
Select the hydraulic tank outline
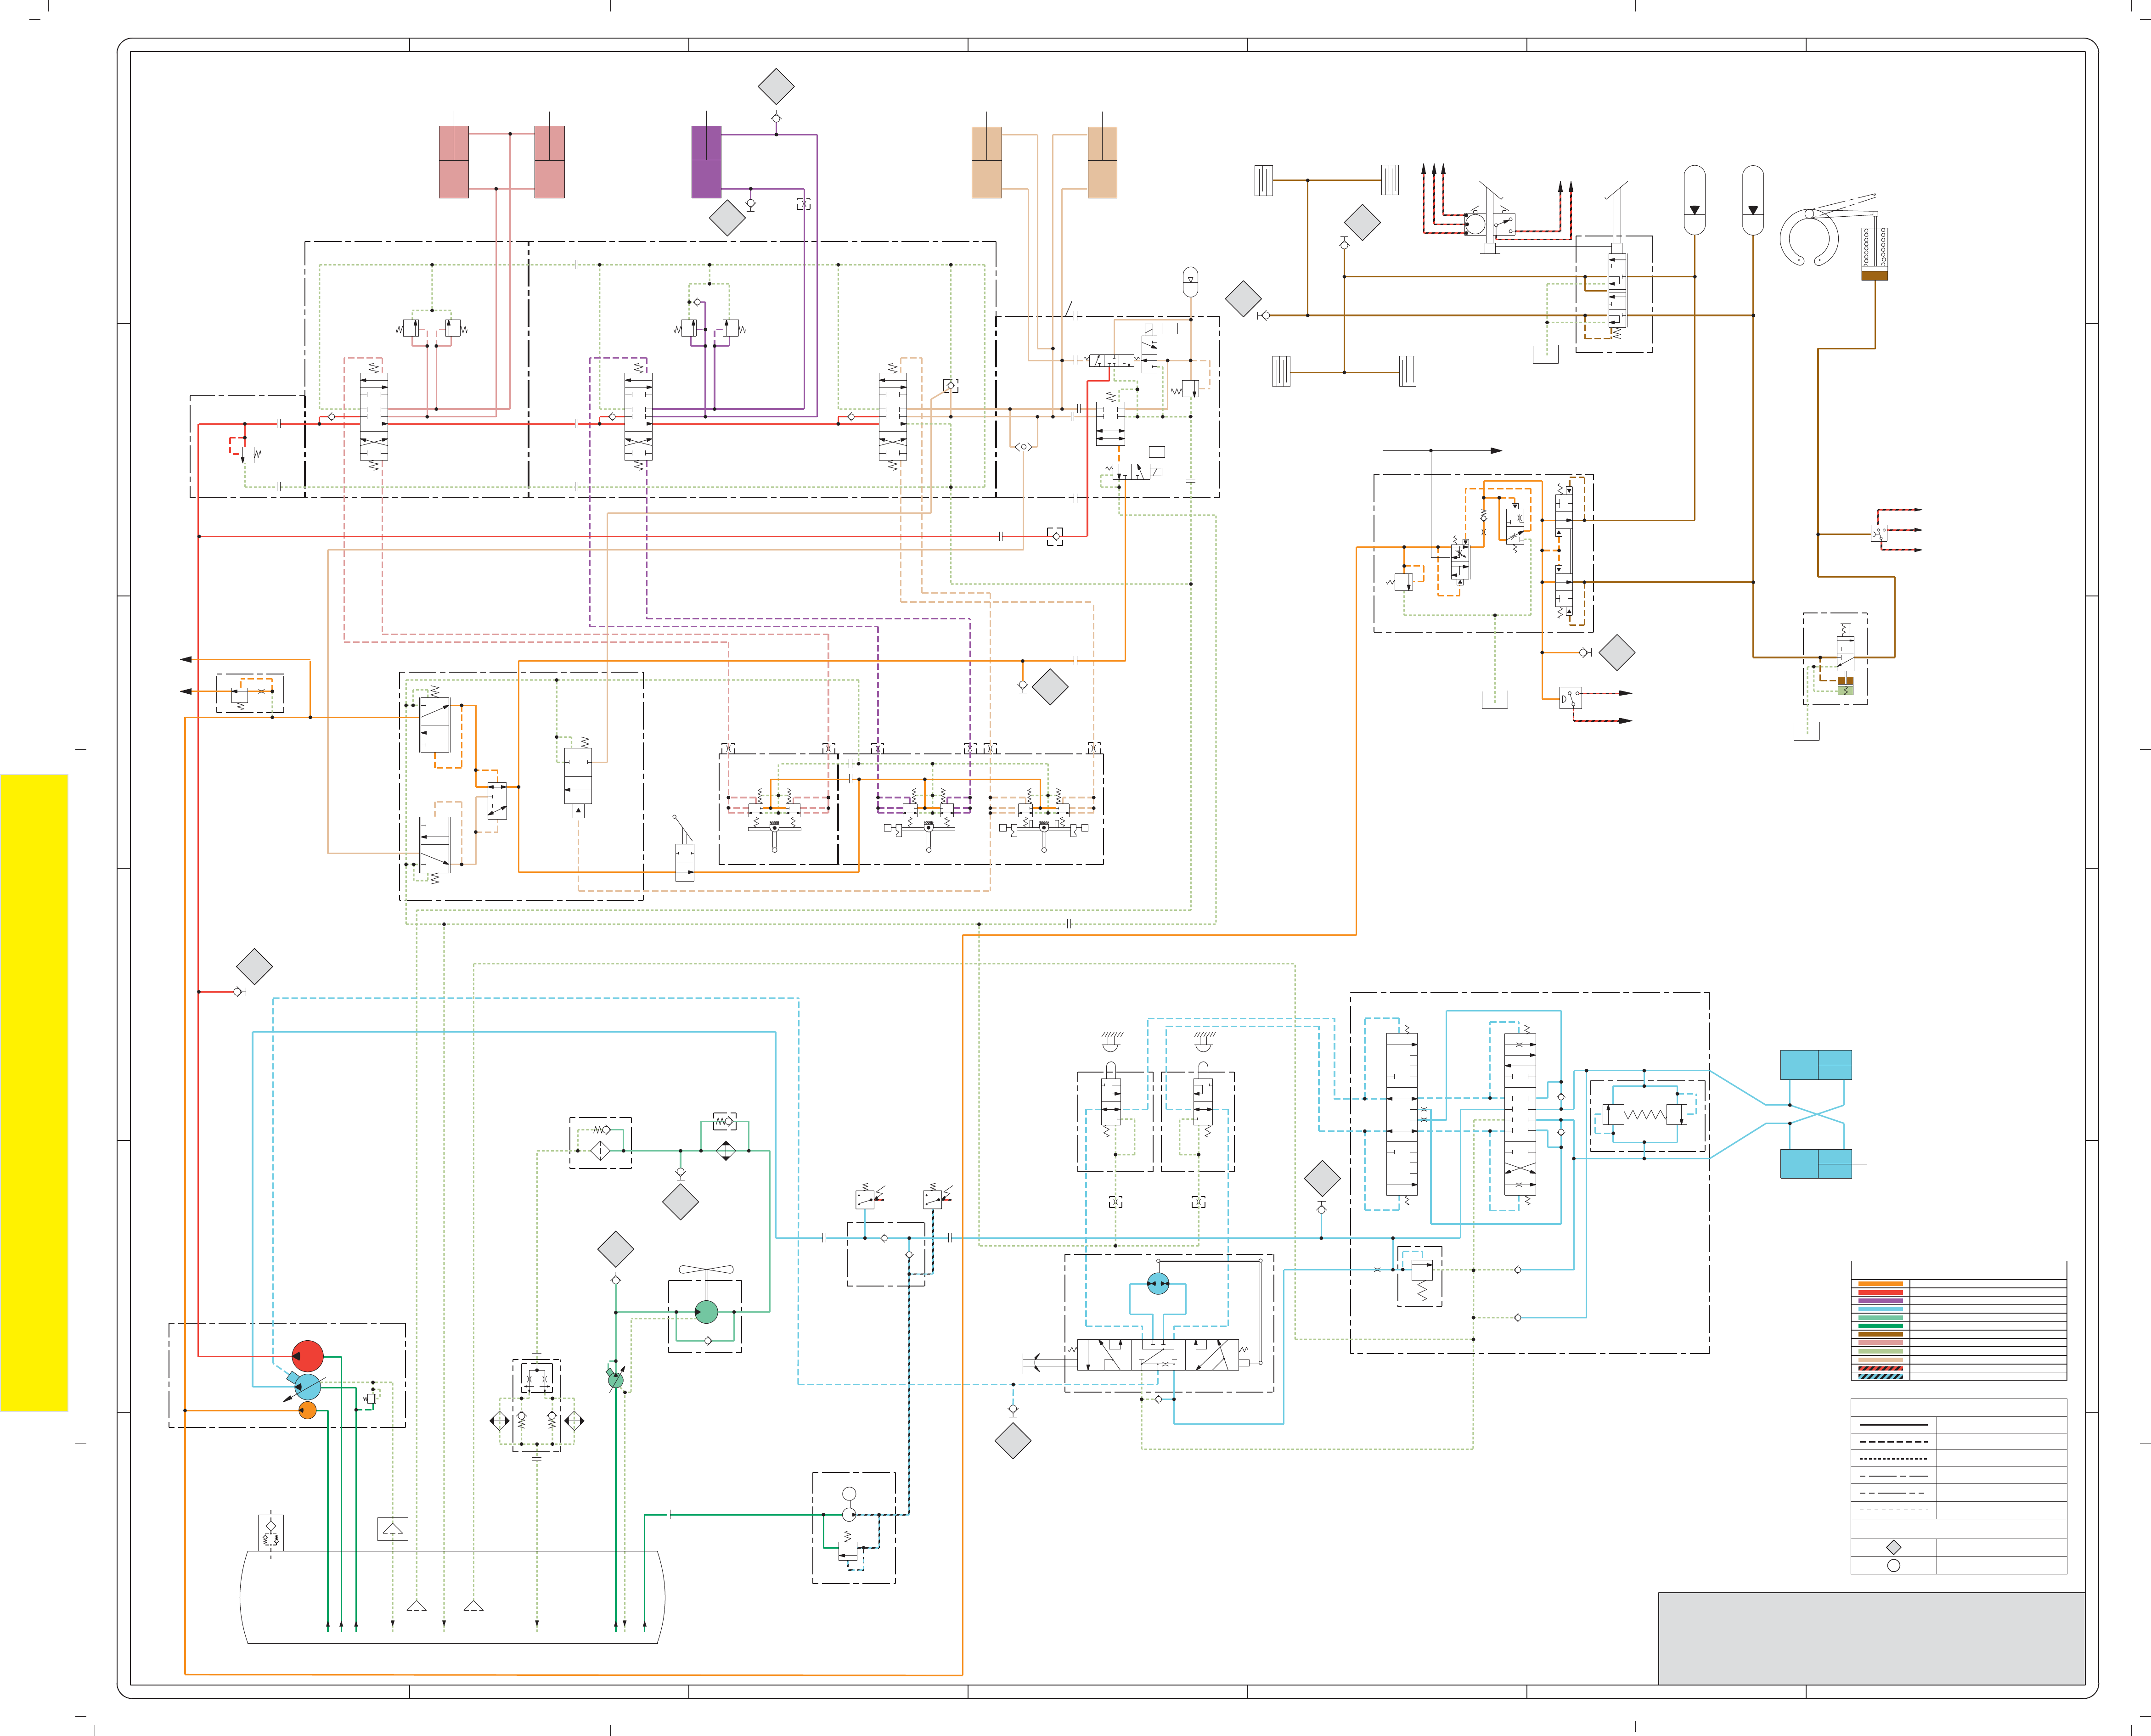(x=452, y=1597)
